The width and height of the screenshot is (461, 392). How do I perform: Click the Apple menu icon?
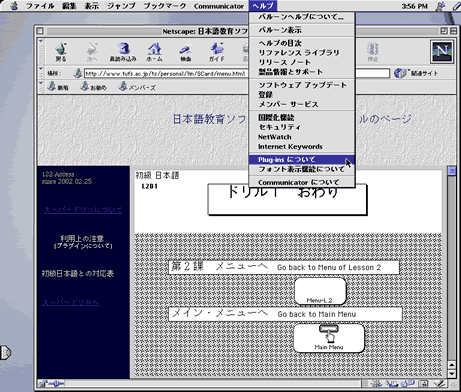(x=14, y=6)
